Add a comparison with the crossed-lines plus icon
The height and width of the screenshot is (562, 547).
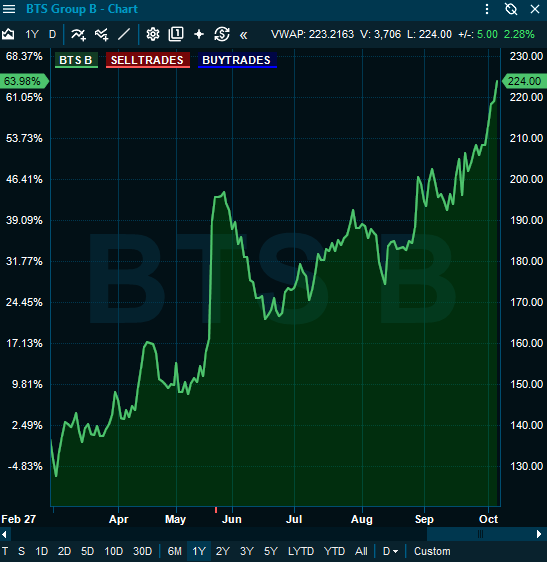[x=101, y=34]
